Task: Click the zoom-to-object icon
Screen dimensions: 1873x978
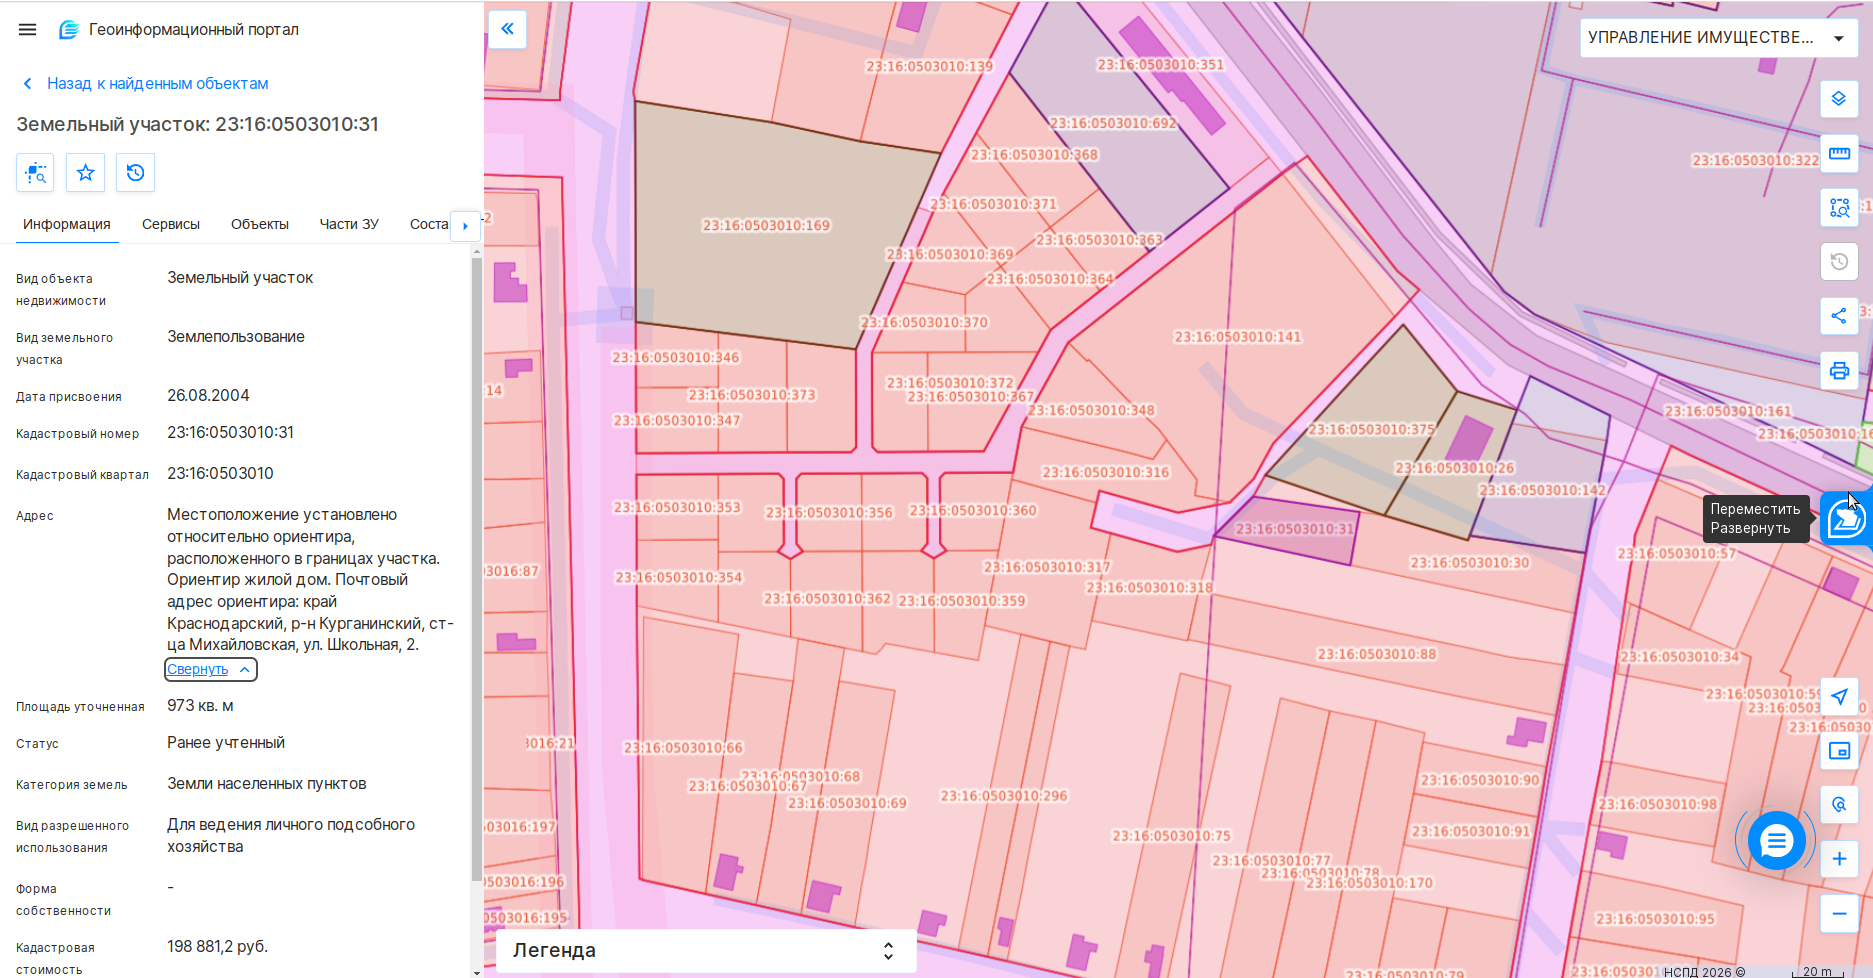Action: tap(35, 173)
